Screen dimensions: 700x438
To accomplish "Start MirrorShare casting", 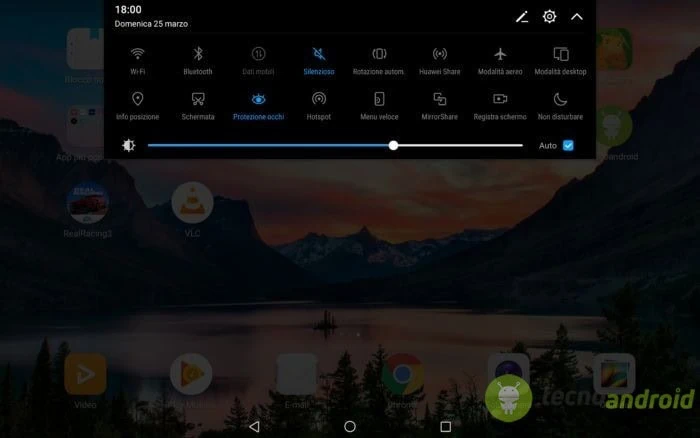I will [439, 106].
